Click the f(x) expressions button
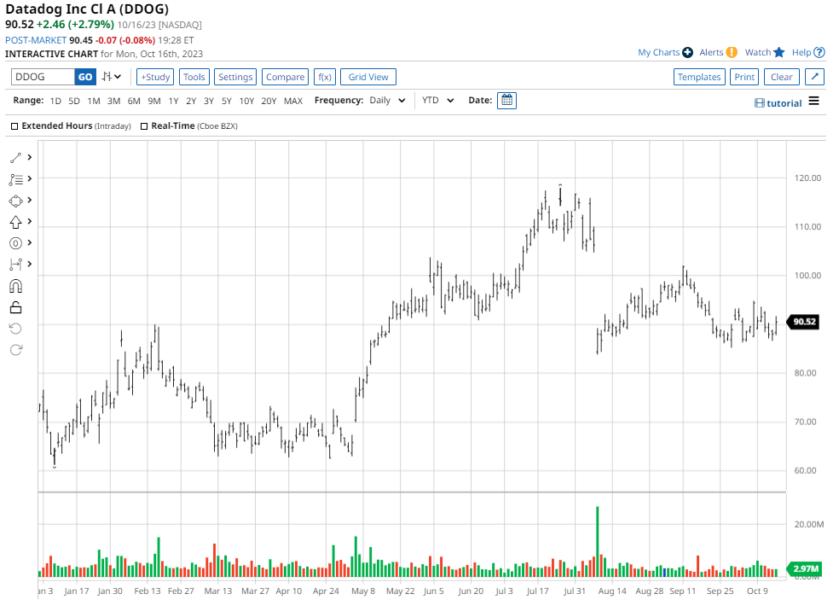Screen dimensions: 839x600 [x=325, y=77]
